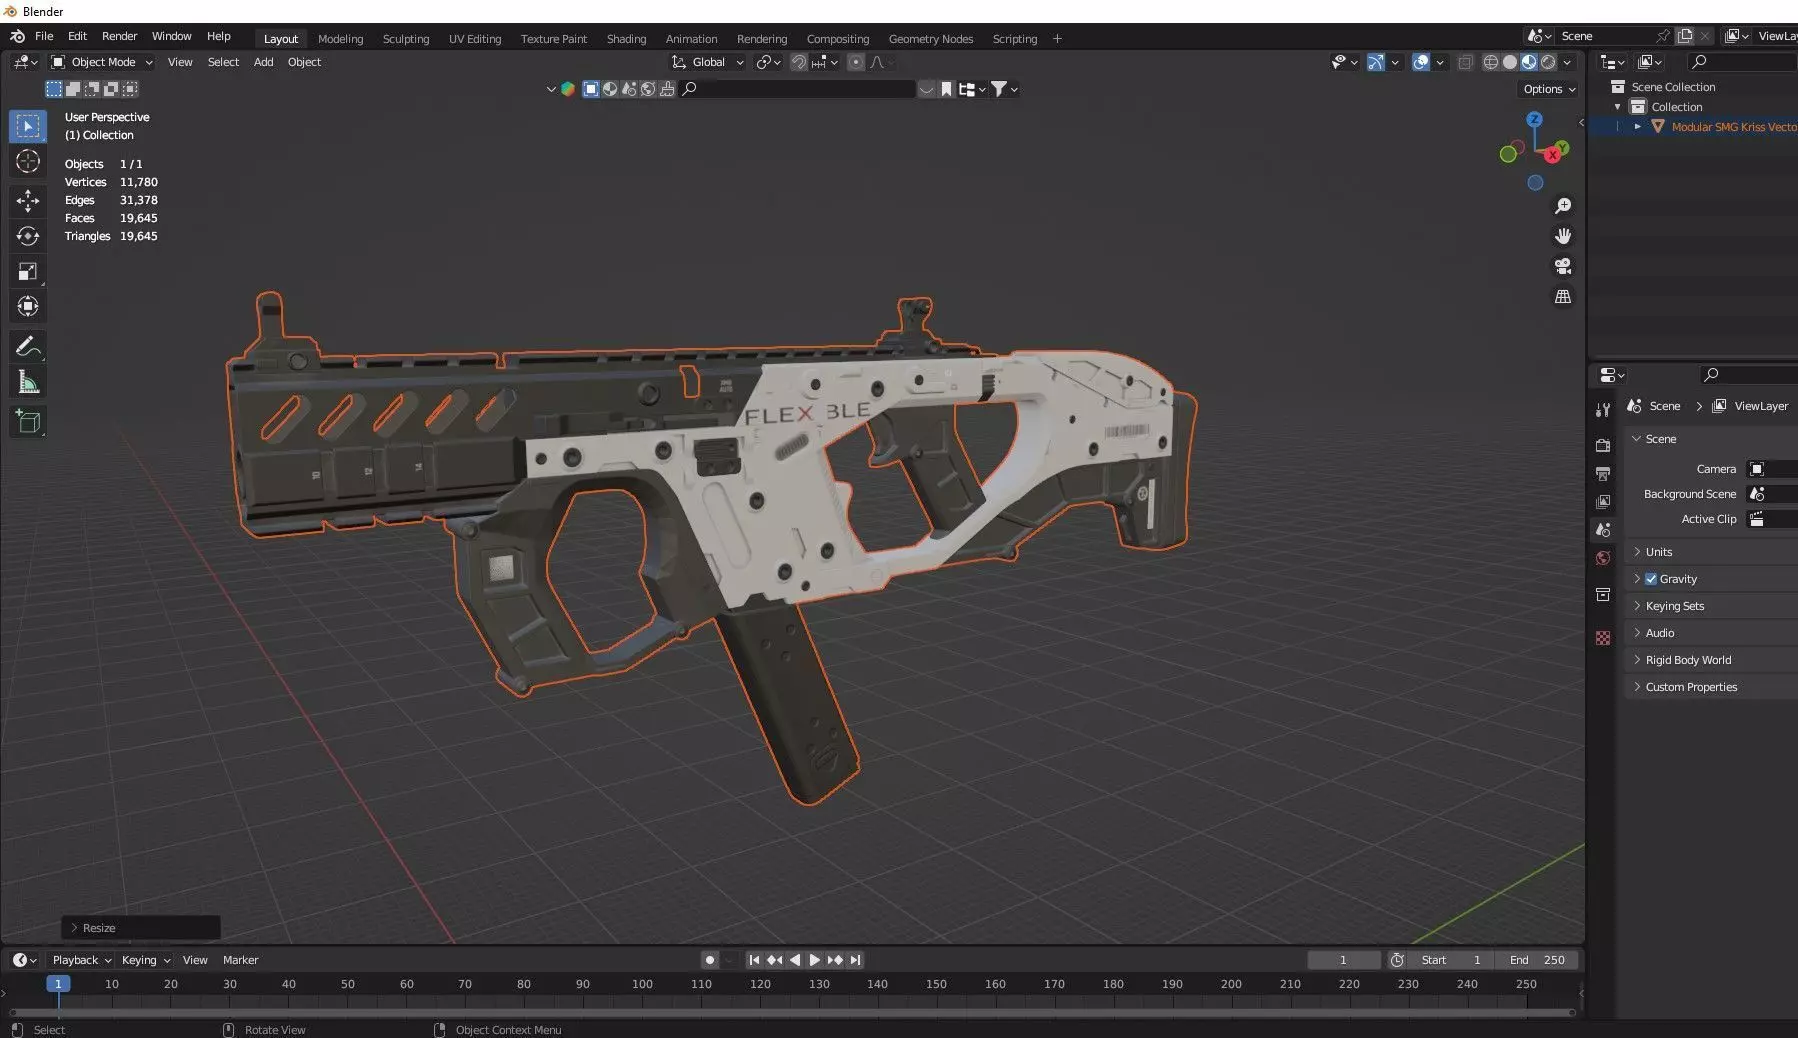Screen dimensions: 1798x1038
Task: Toggle timeline auto keying record button
Action: pyautogui.click(x=709, y=960)
